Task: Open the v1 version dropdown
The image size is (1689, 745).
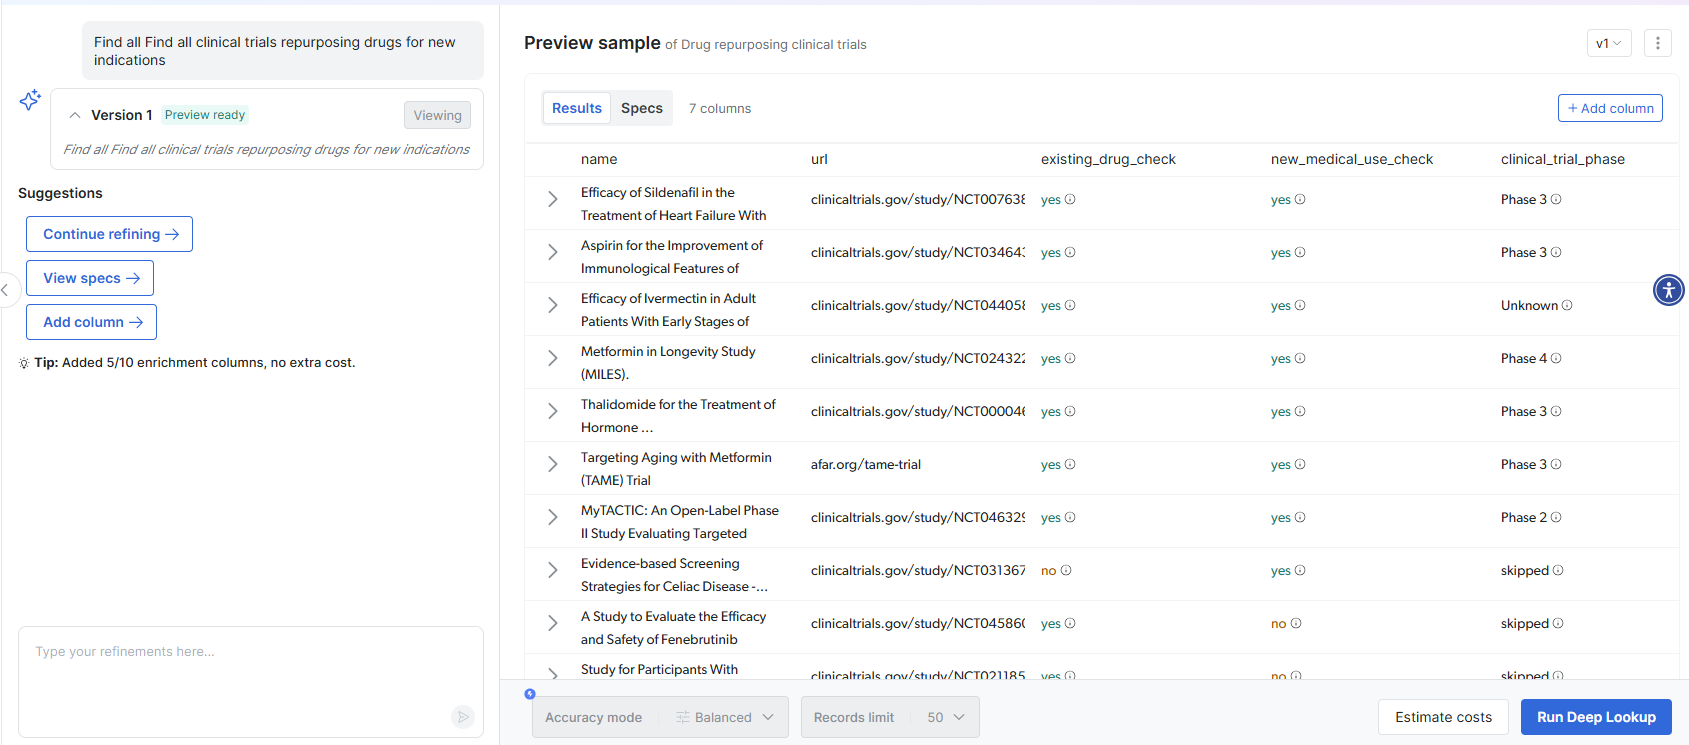Action: (x=1608, y=43)
